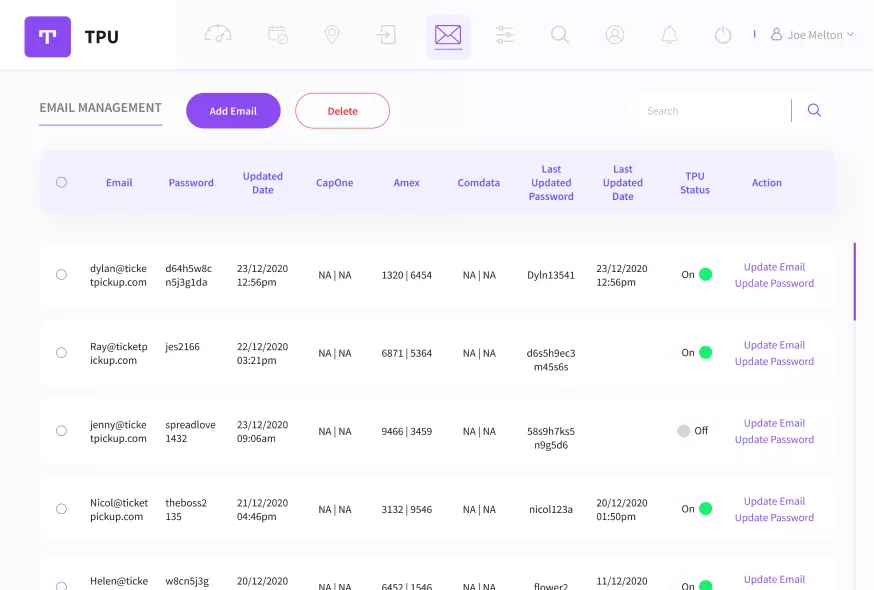Expand the Joe Melton user dropdown

click(x=813, y=35)
